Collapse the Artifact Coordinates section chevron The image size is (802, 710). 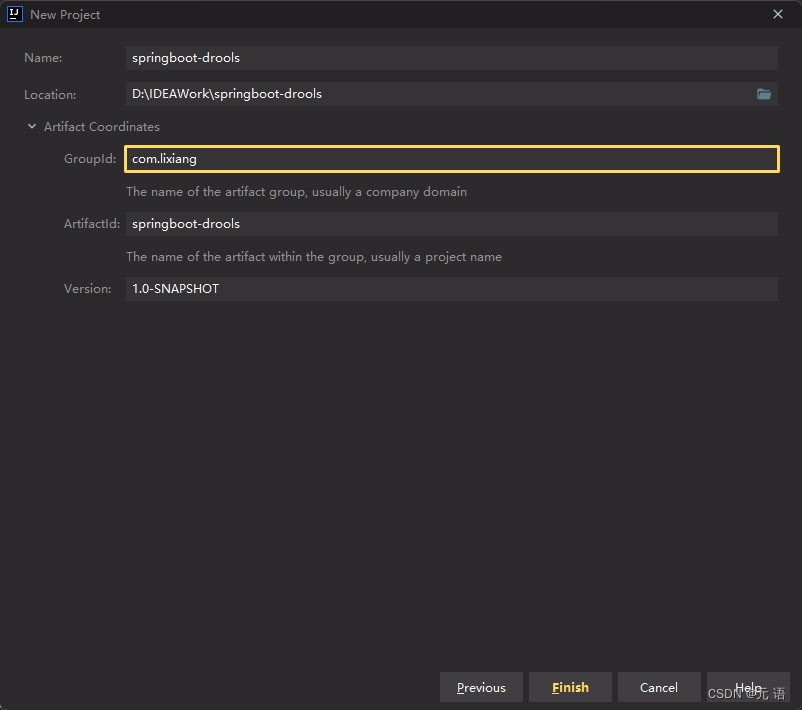[x=32, y=127]
